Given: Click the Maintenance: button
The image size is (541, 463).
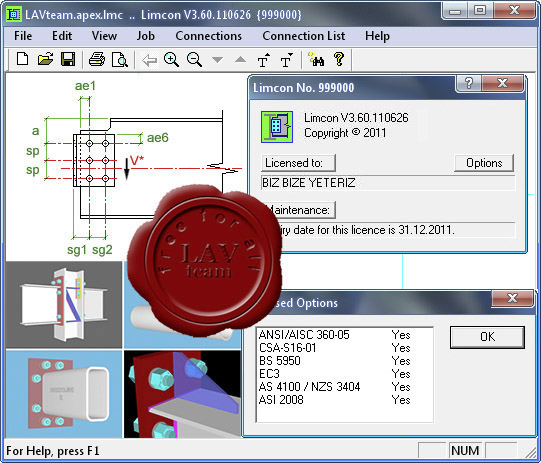Looking at the screenshot, I should click(300, 210).
